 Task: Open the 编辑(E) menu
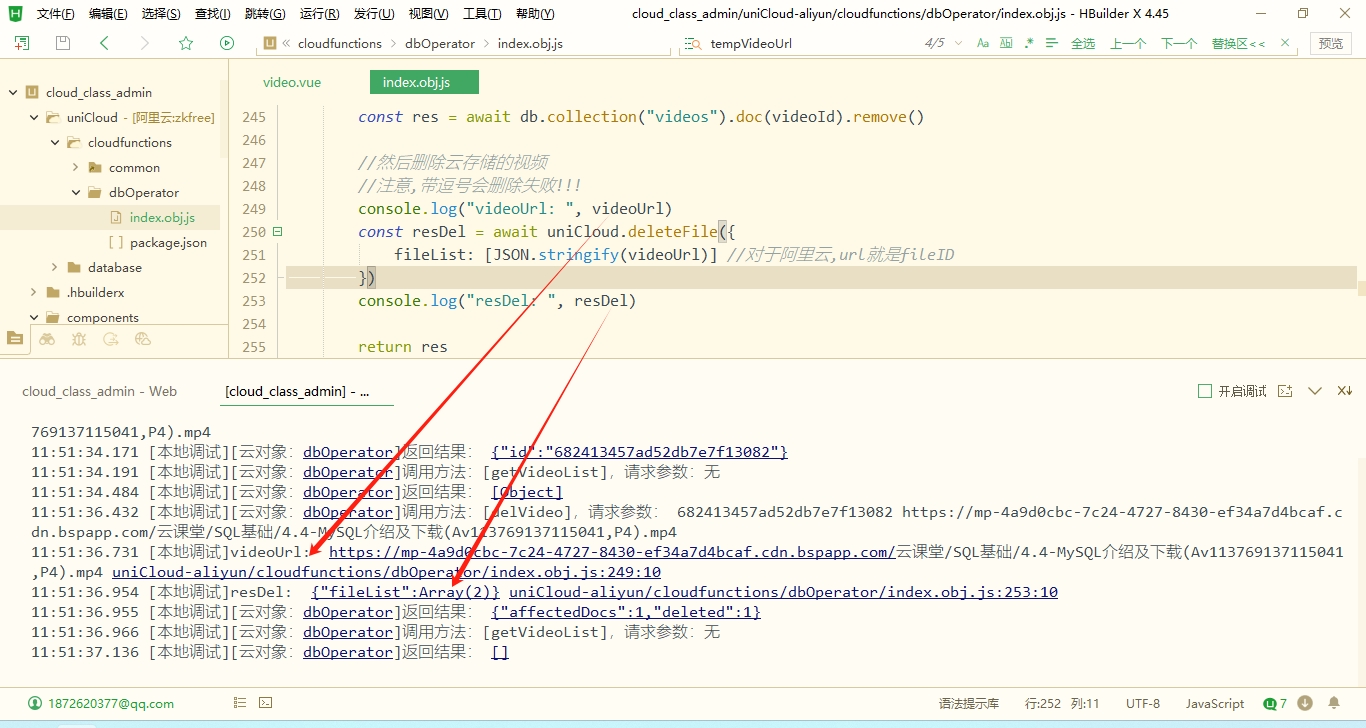point(108,14)
